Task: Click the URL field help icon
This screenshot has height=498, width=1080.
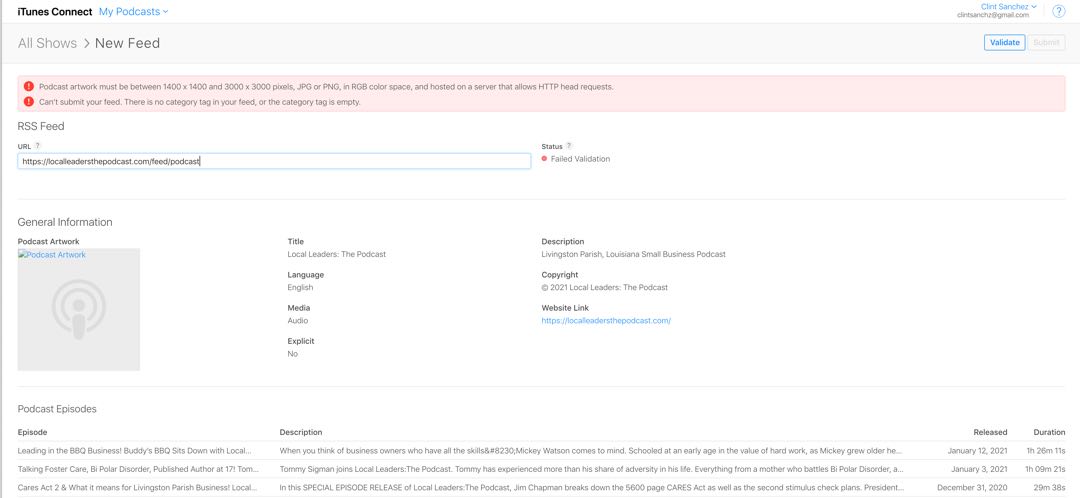Action: (38, 146)
